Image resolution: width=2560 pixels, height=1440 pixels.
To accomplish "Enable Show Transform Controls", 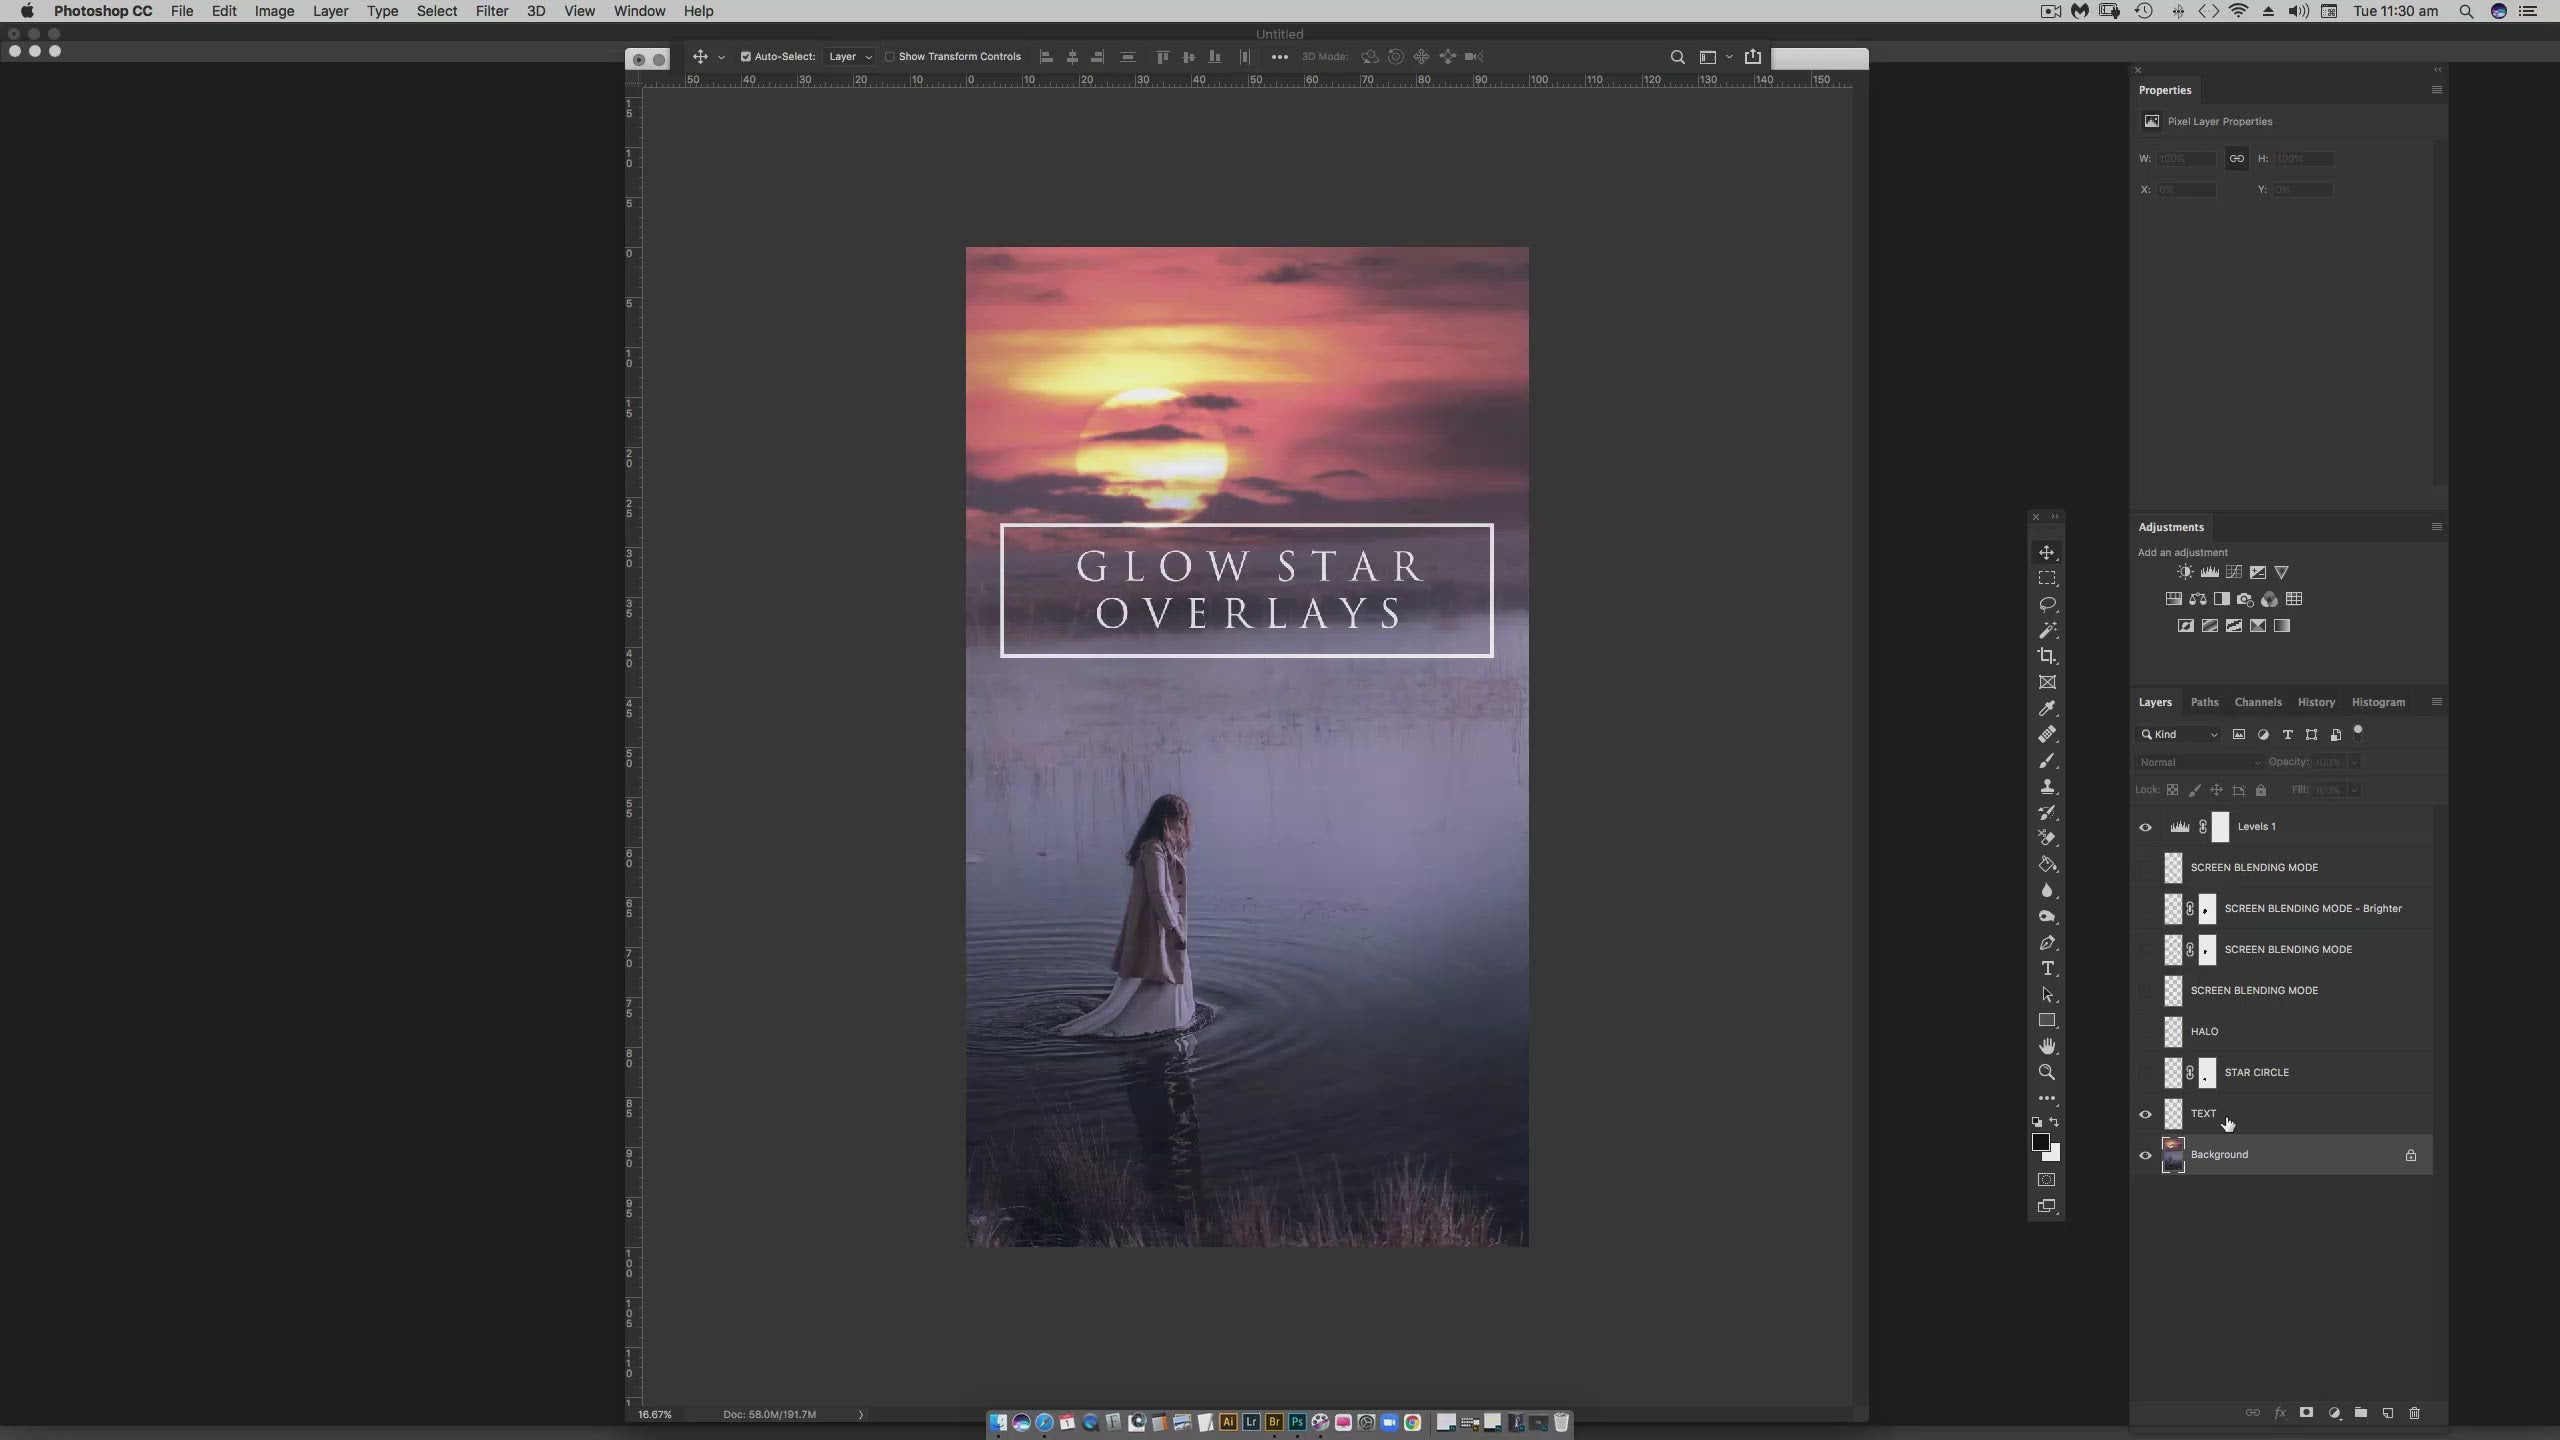I will pyautogui.click(x=889, y=57).
